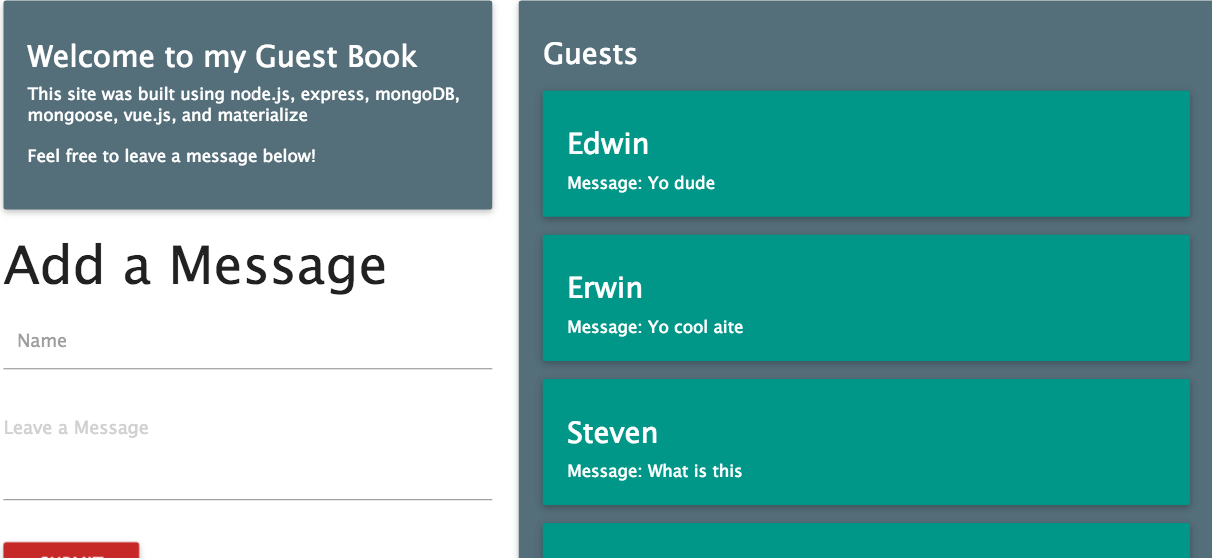Select Steven's guest name title
The height and width of the screenshot is (558, 1212).
pos(612,433)
